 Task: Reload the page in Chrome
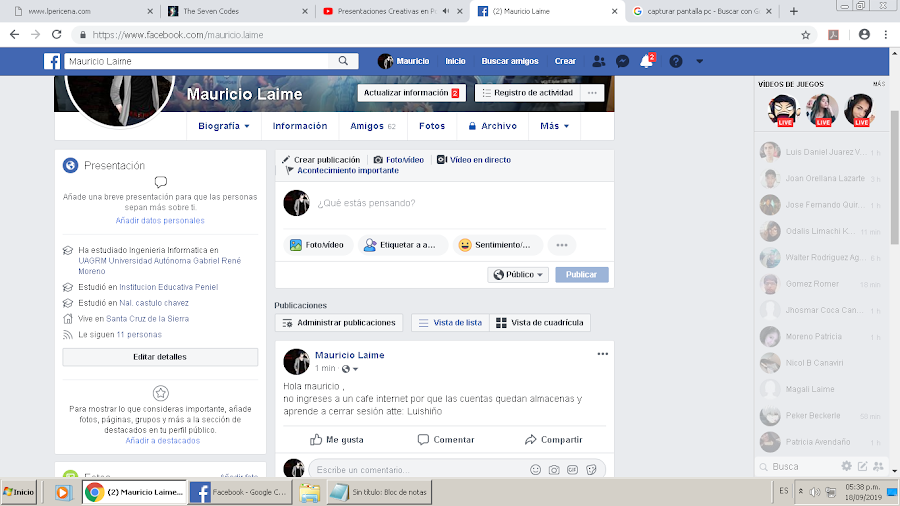click(x=56, y=34)
